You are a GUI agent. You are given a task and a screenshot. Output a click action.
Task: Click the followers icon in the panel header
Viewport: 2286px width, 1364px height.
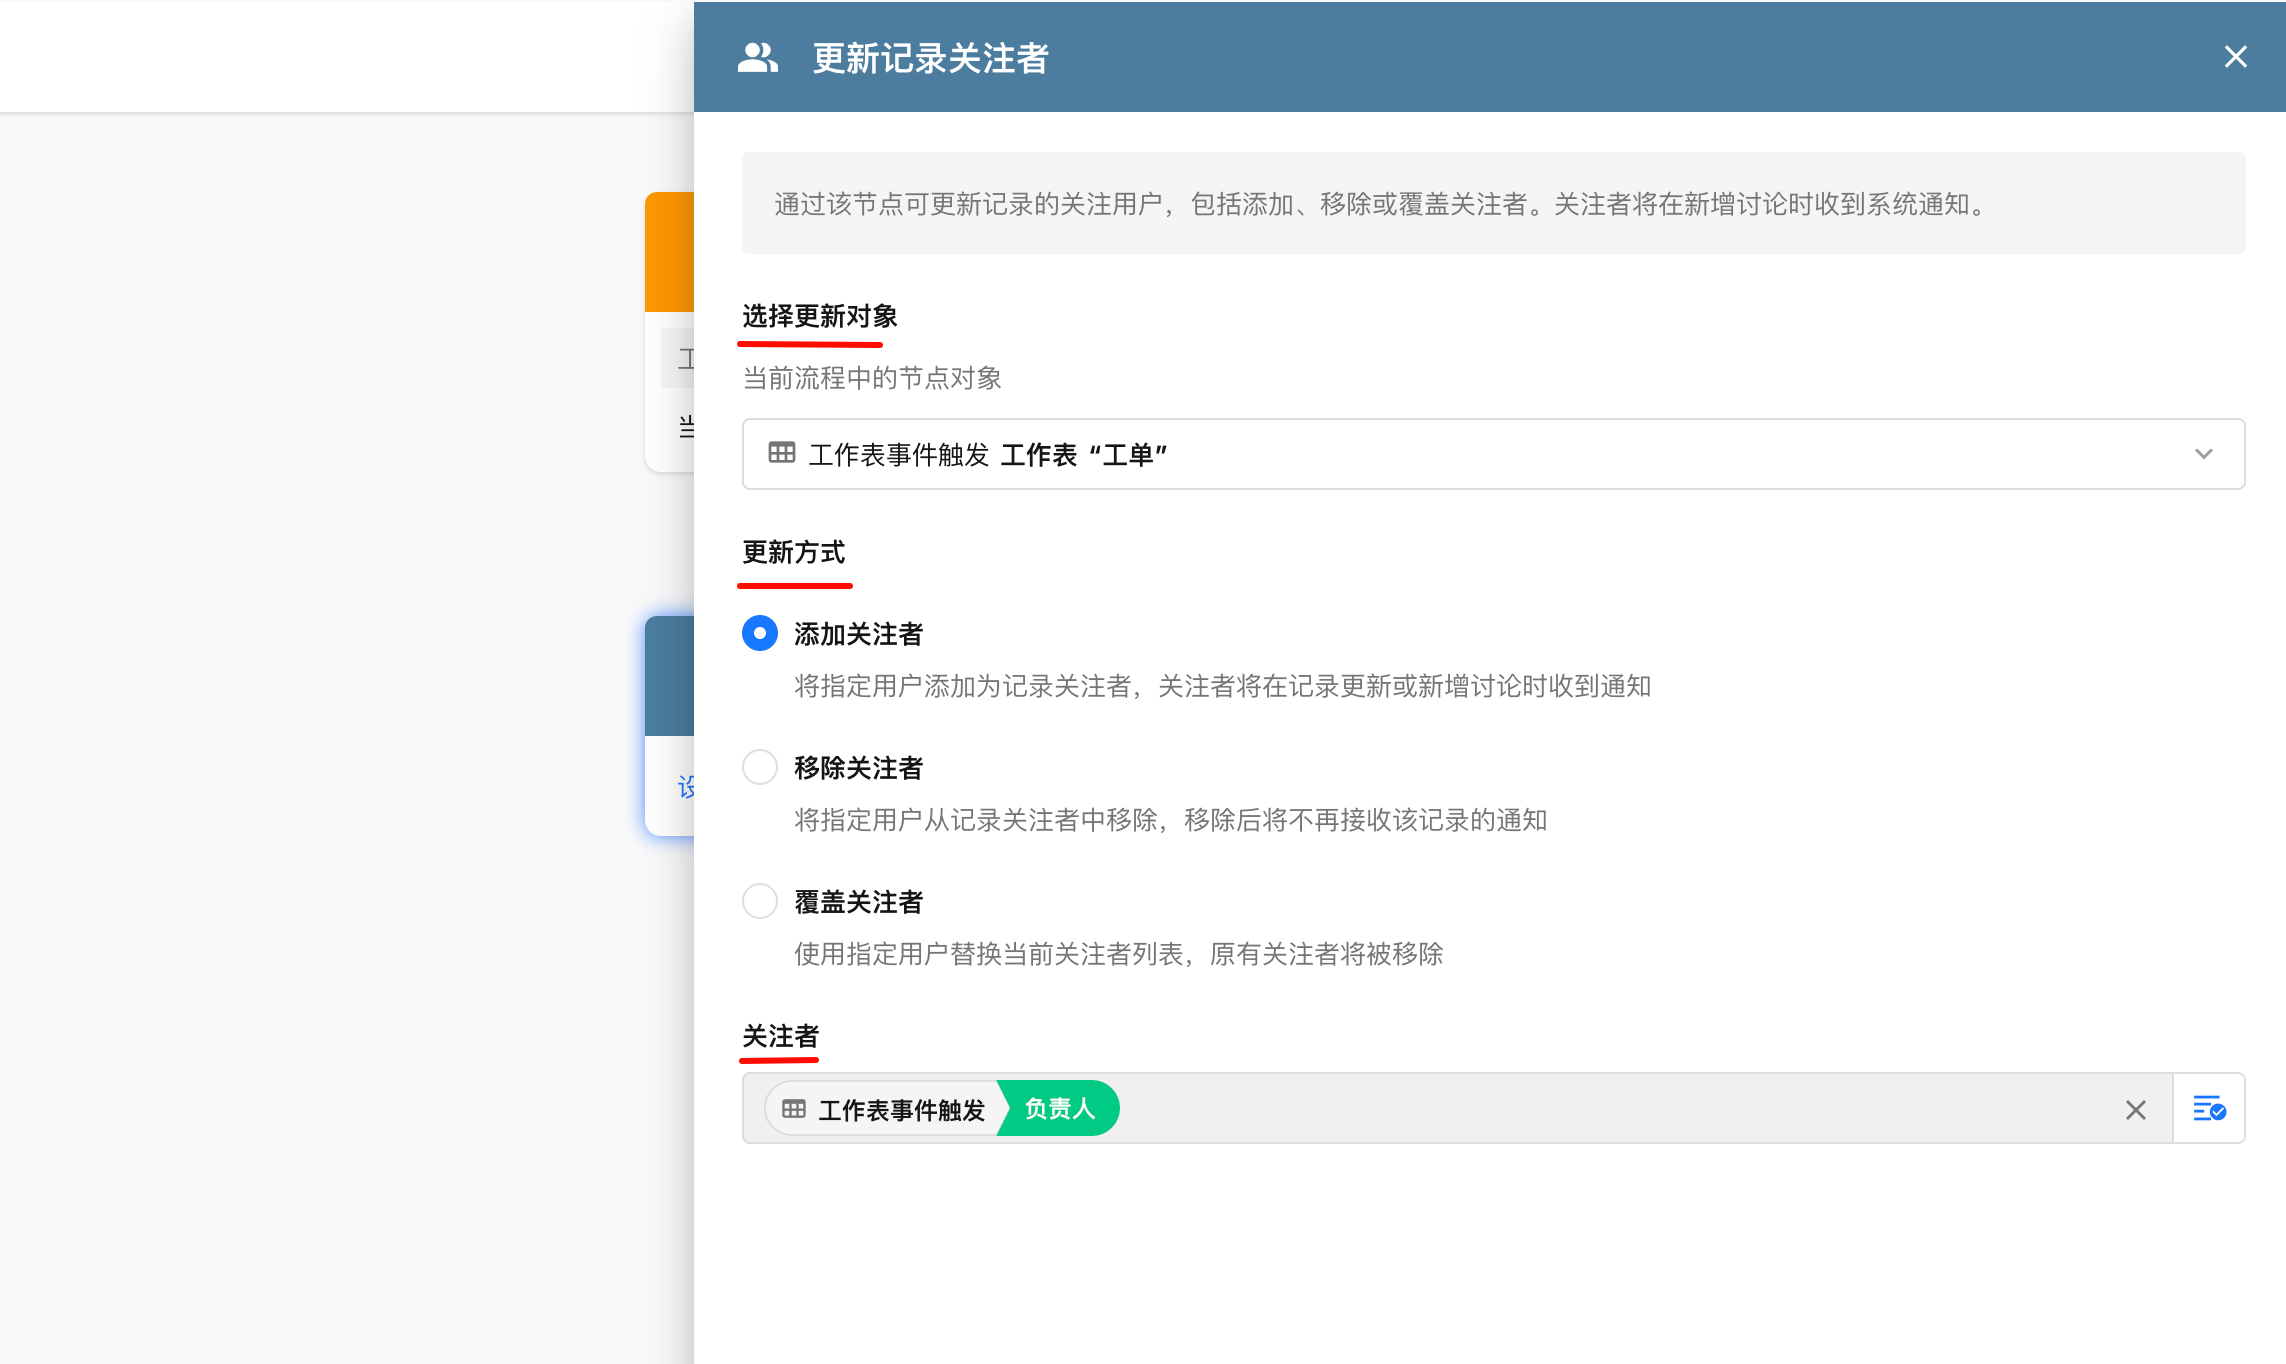pos(757,57)
